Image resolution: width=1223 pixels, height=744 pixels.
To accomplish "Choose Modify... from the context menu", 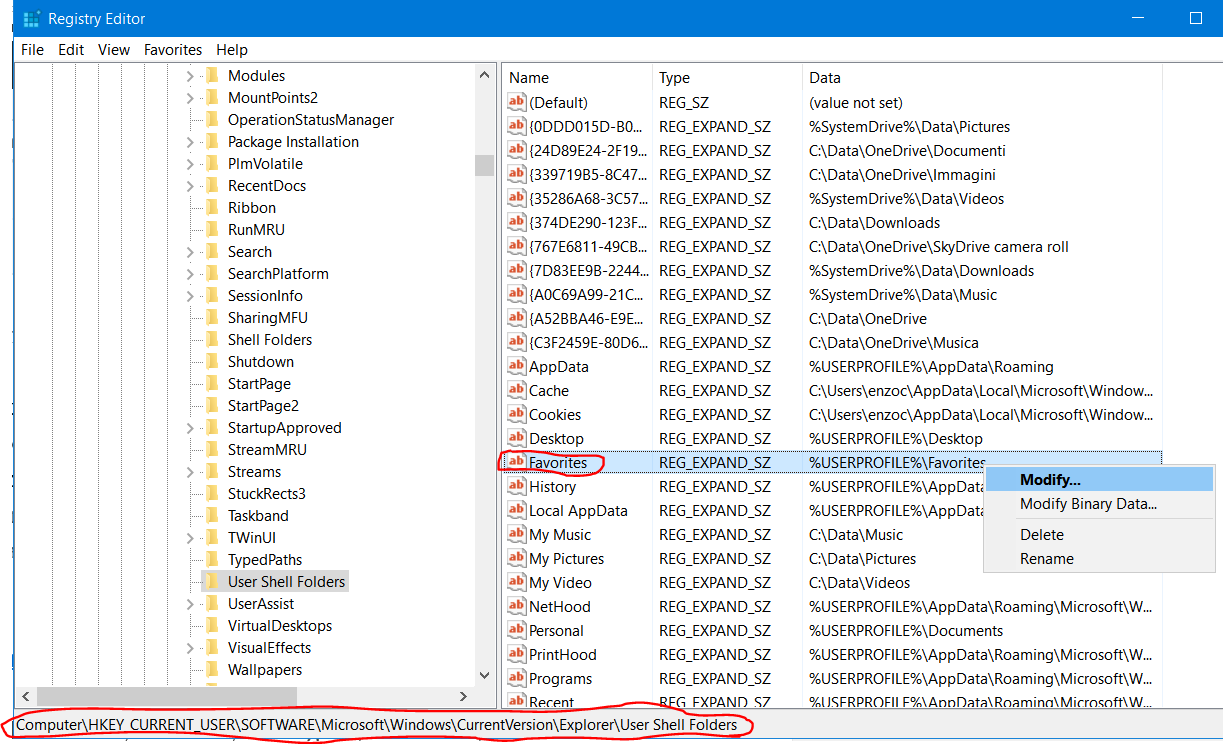I will [1050, 480].
